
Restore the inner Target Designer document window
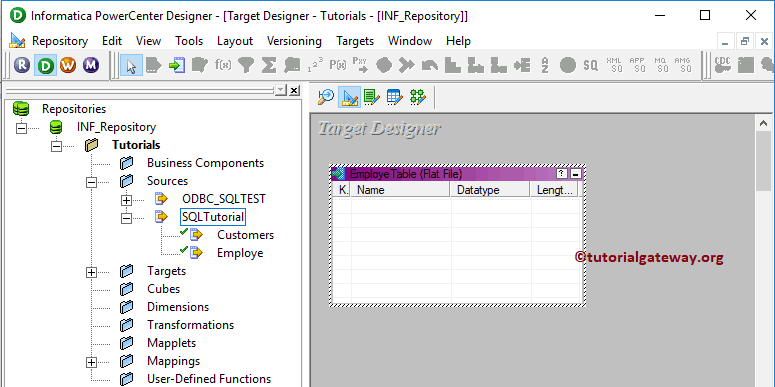tap(745, 42)
